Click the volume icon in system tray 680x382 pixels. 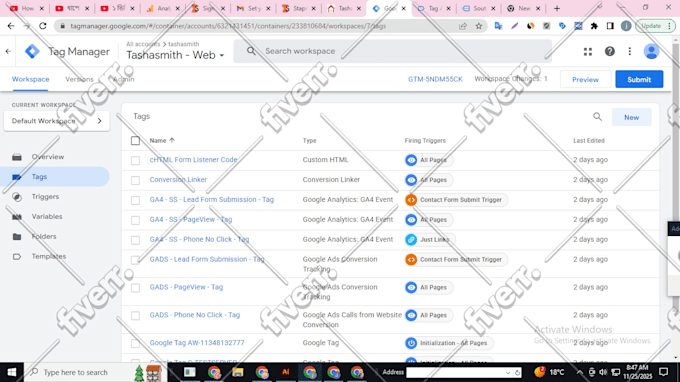603,372
